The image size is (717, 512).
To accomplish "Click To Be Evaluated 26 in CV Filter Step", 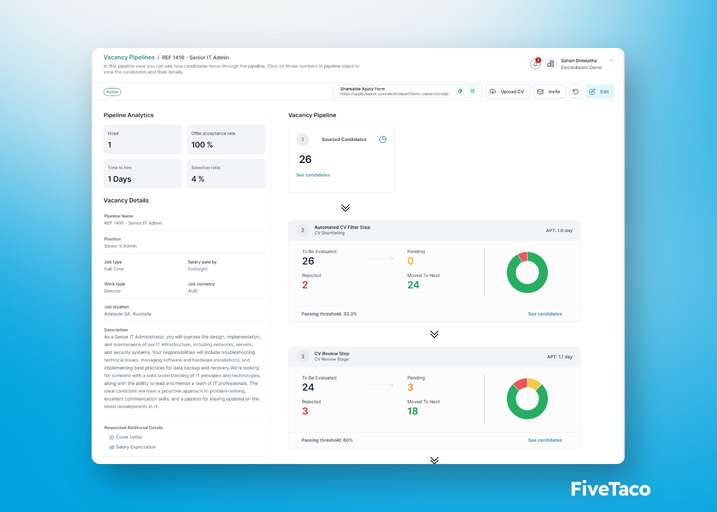I will click(308, 261).
